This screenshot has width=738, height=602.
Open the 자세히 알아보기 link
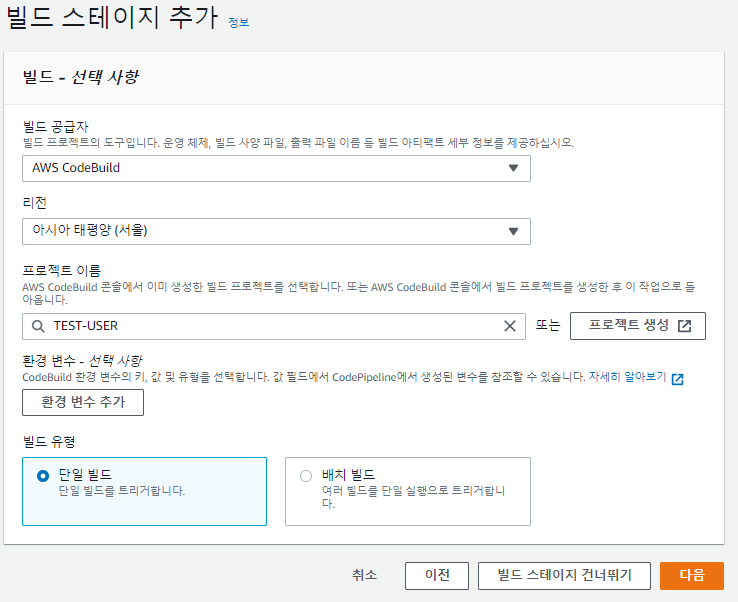coord(627,377)
